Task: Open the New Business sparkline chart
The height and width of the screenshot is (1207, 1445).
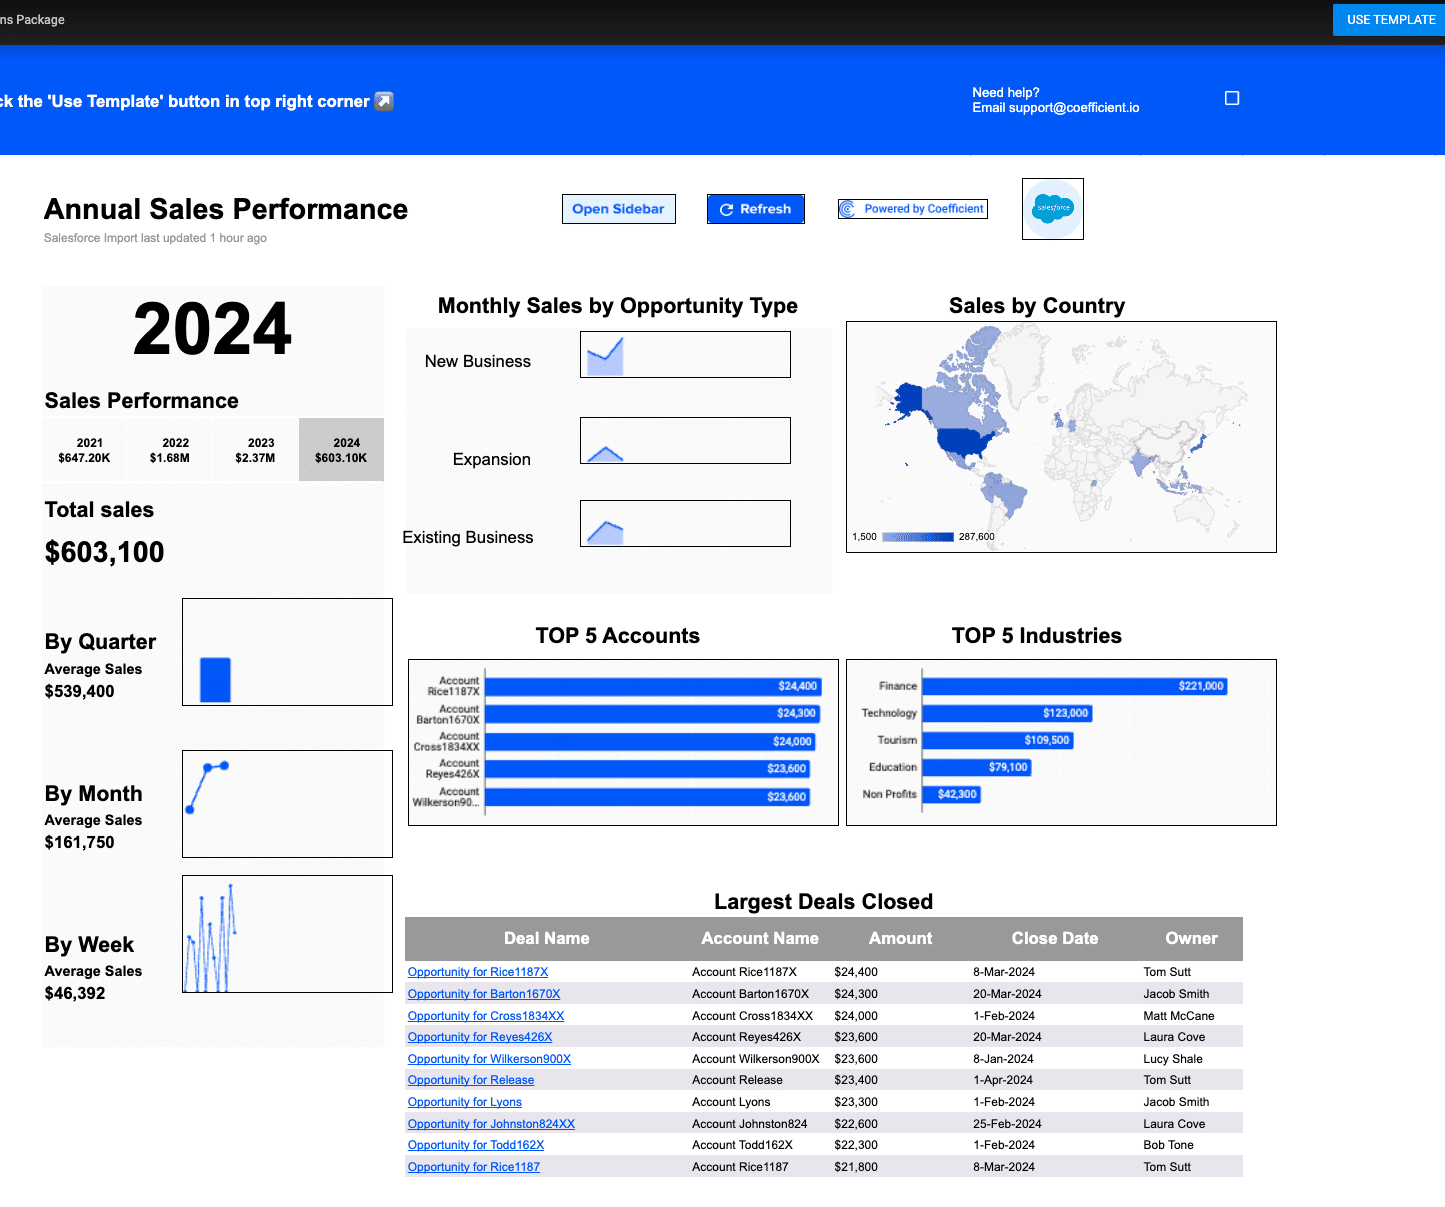Action: [x=685, y=355]
